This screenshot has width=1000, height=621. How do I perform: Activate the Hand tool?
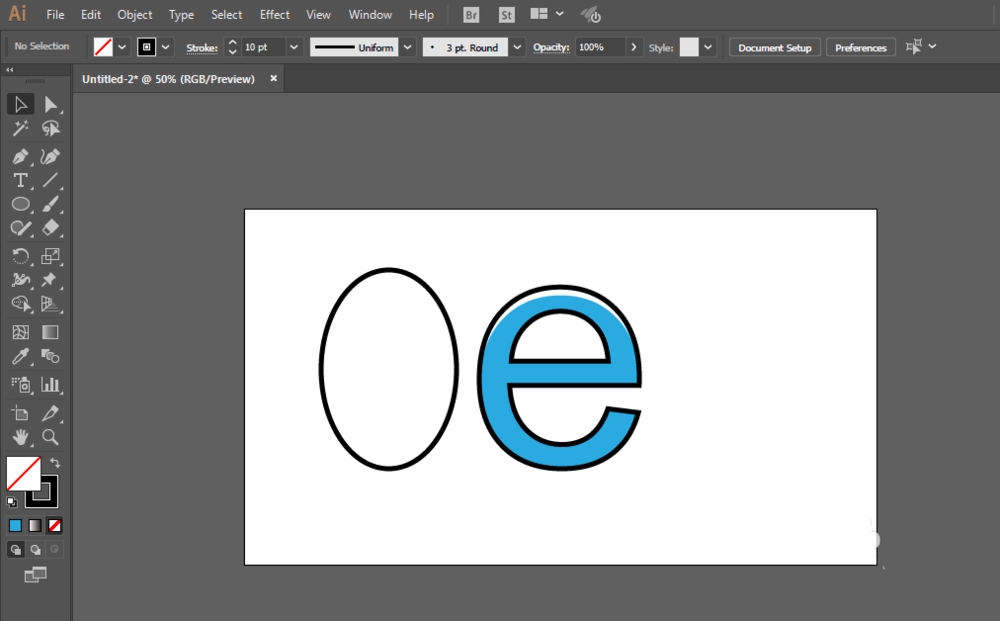[x=20, y=437]
